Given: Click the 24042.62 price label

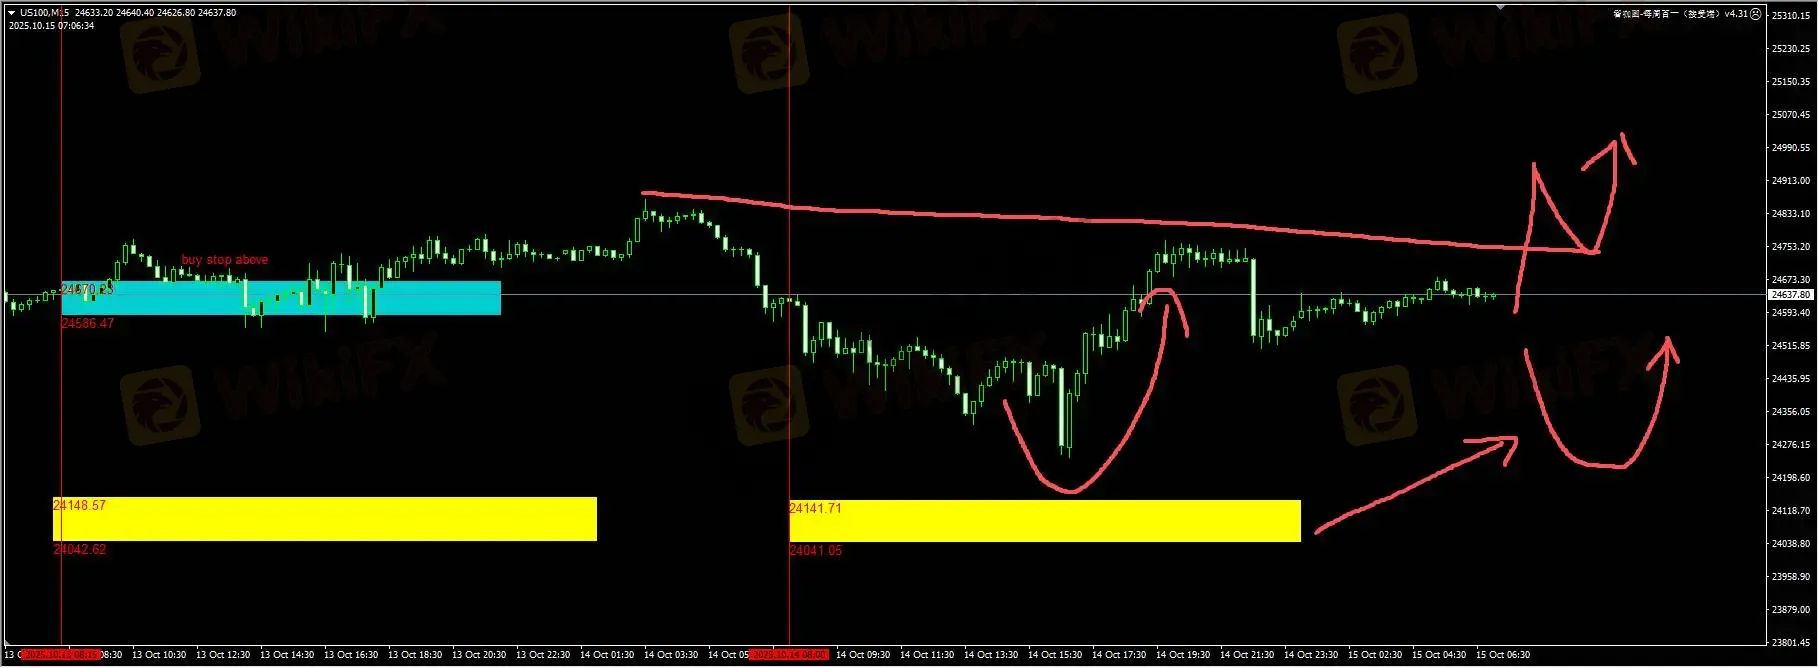Looking at the screenshot, I should [80, 550].
